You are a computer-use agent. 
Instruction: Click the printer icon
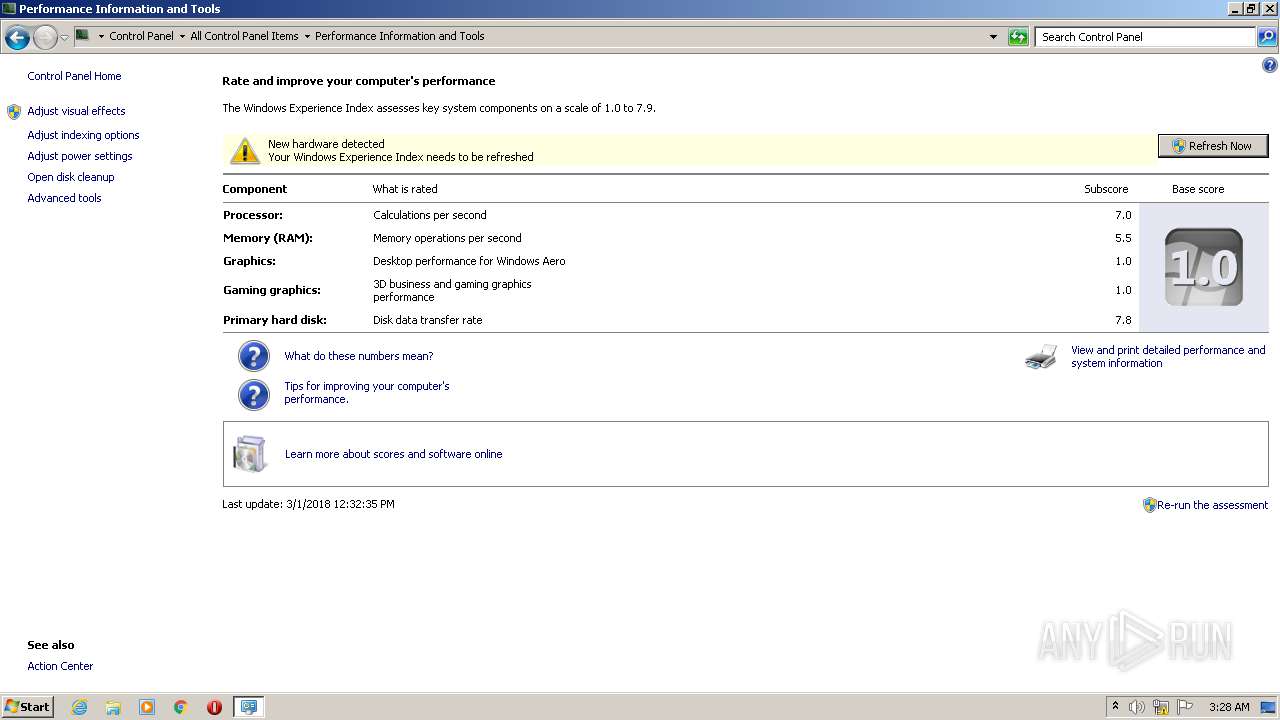click(x=1041, y=357)
